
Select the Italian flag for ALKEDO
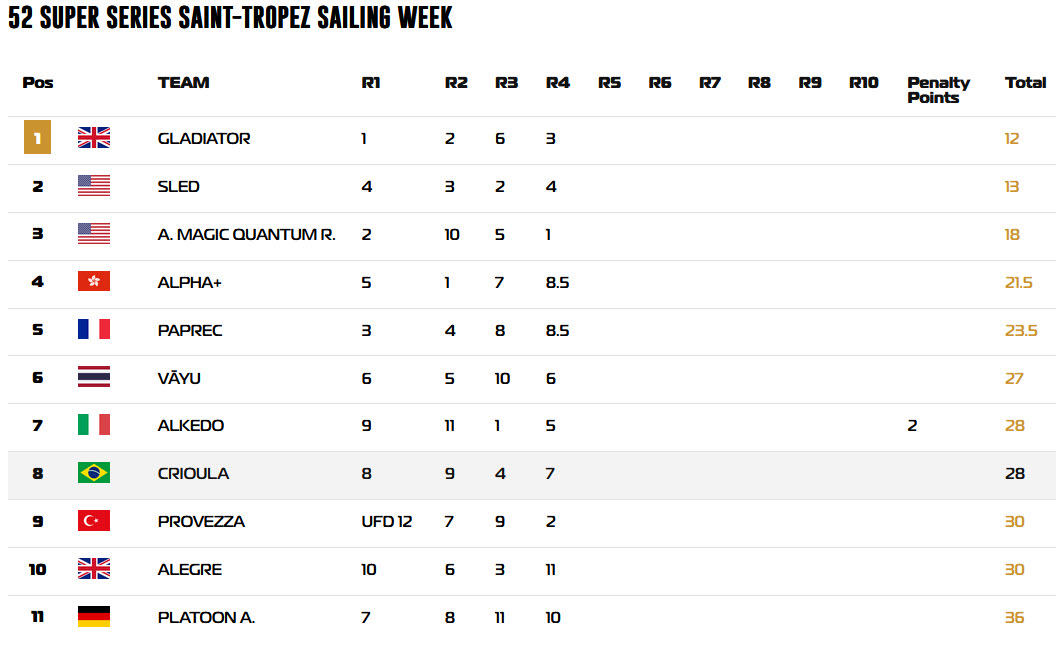click(94, 424)
